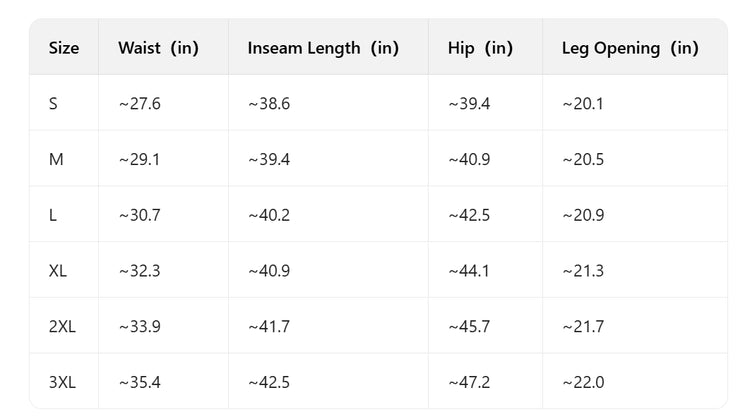The height and width of the screenshot is (419, 750).
Task: Click the size L row label
Action: point(53,215)
